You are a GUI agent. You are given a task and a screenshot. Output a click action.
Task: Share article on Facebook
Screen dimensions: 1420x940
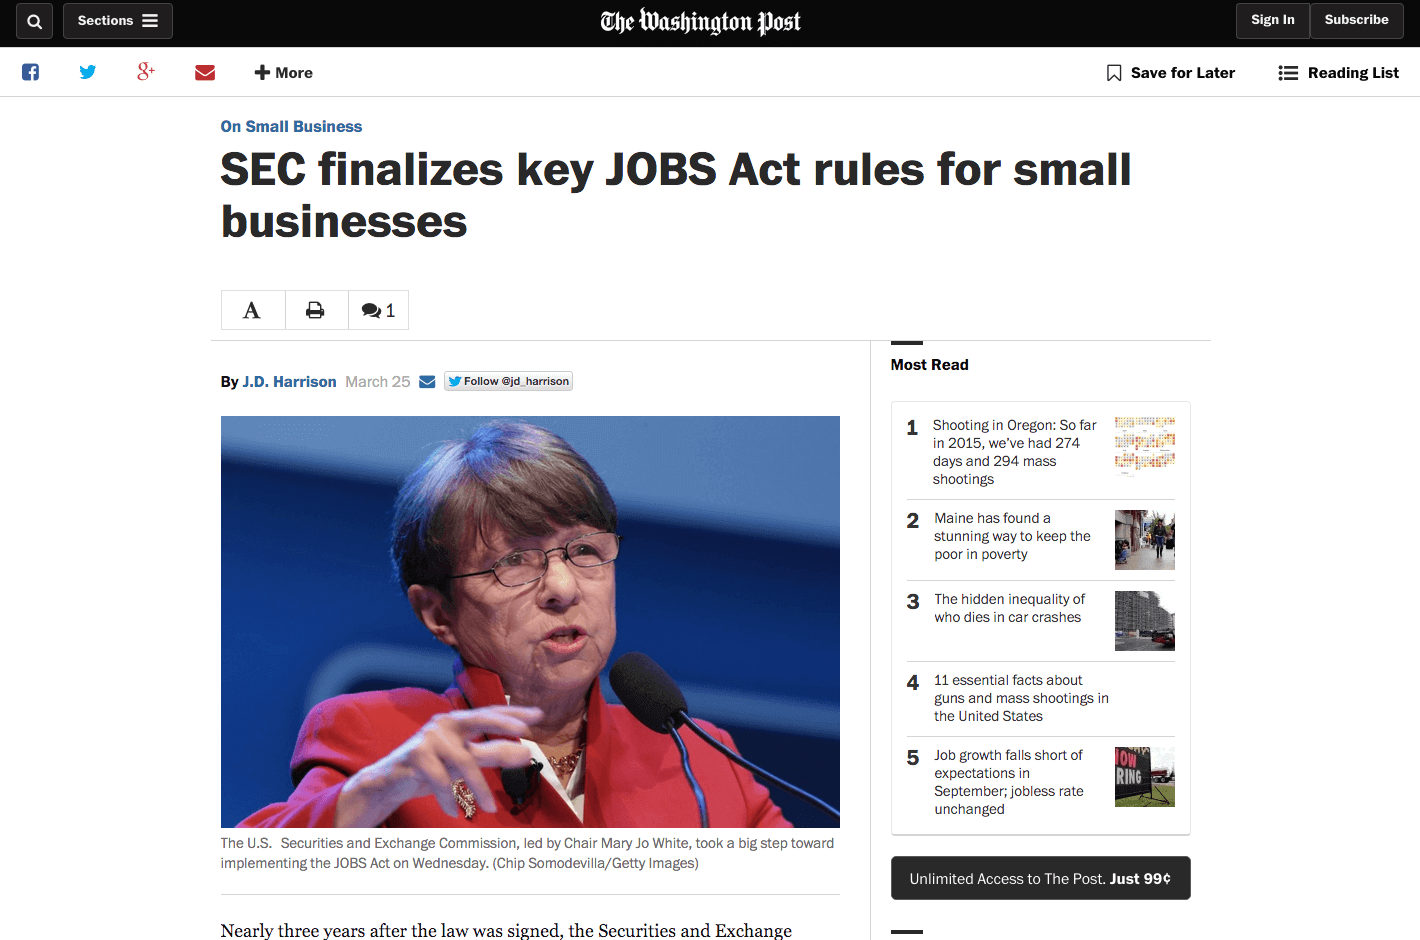pos(31,72)
